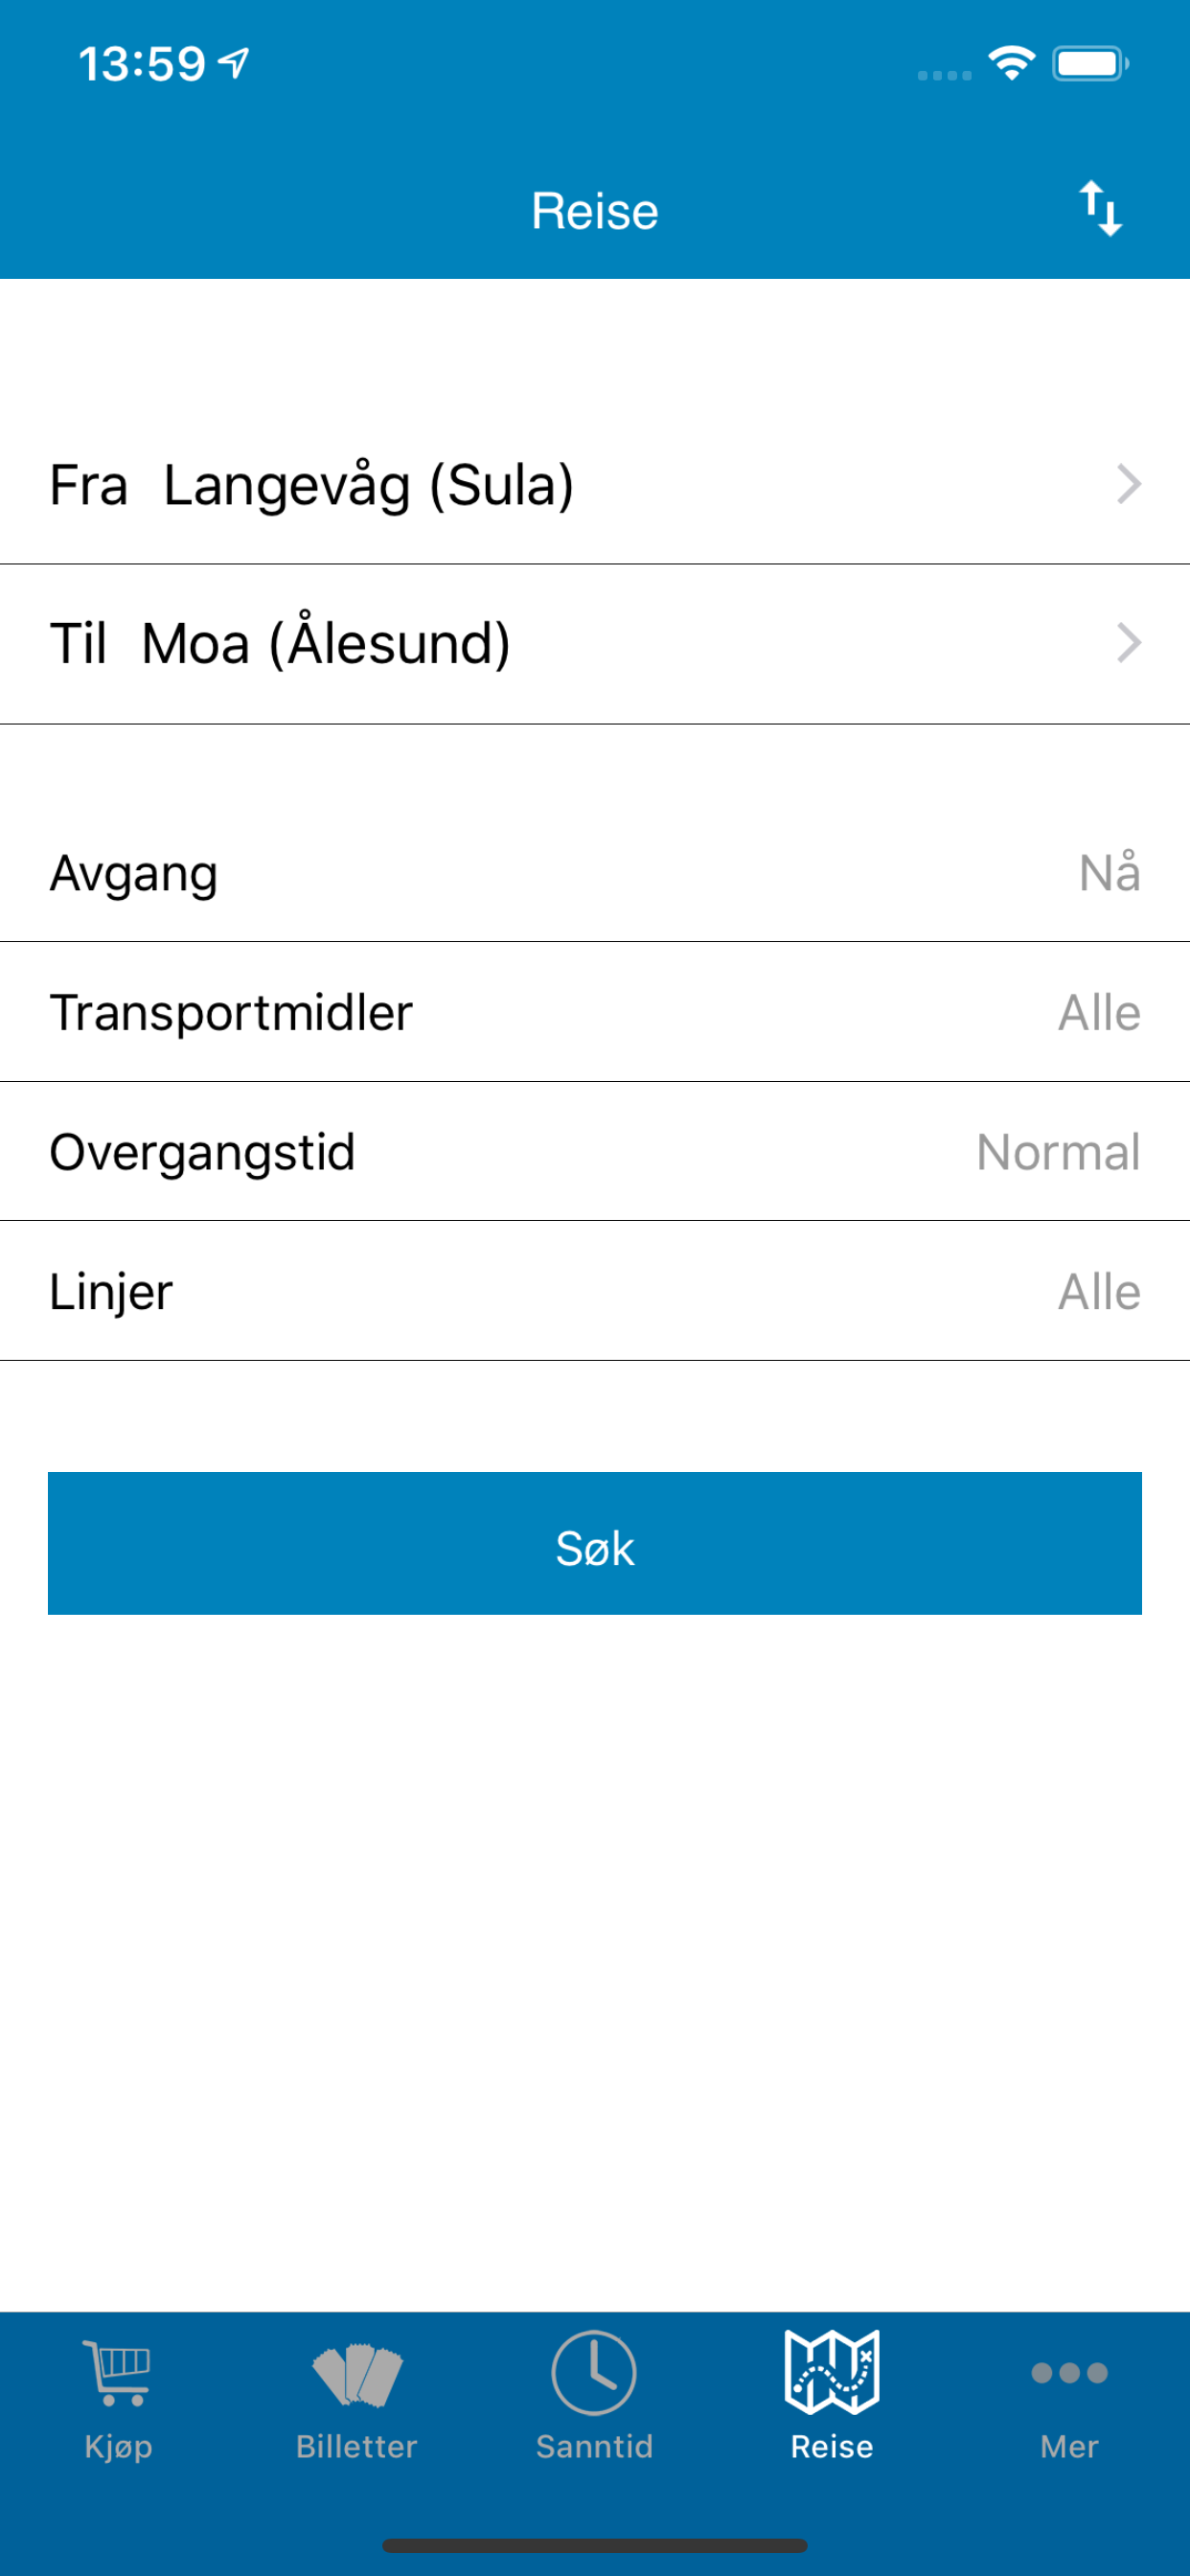Viewport: 1190px width, 2576px height.
Task: Open the Avgang time picker showing Nå
Action: coord(595,872)
